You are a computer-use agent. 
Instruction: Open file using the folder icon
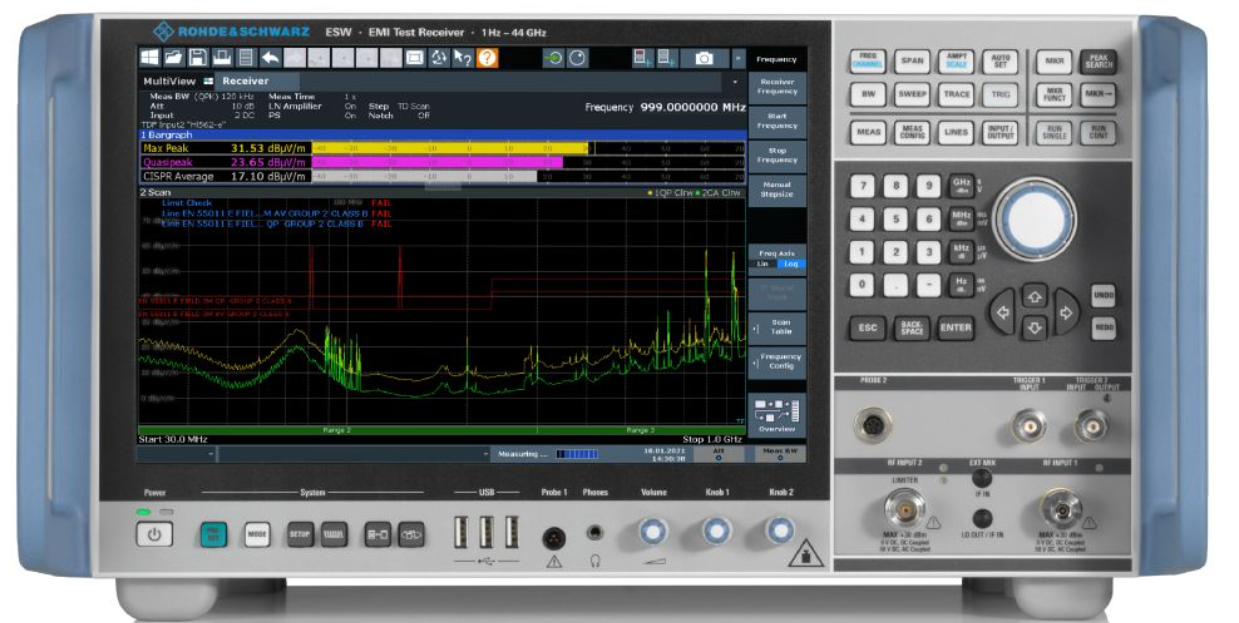pyautogui.click(x=173, y=58)
